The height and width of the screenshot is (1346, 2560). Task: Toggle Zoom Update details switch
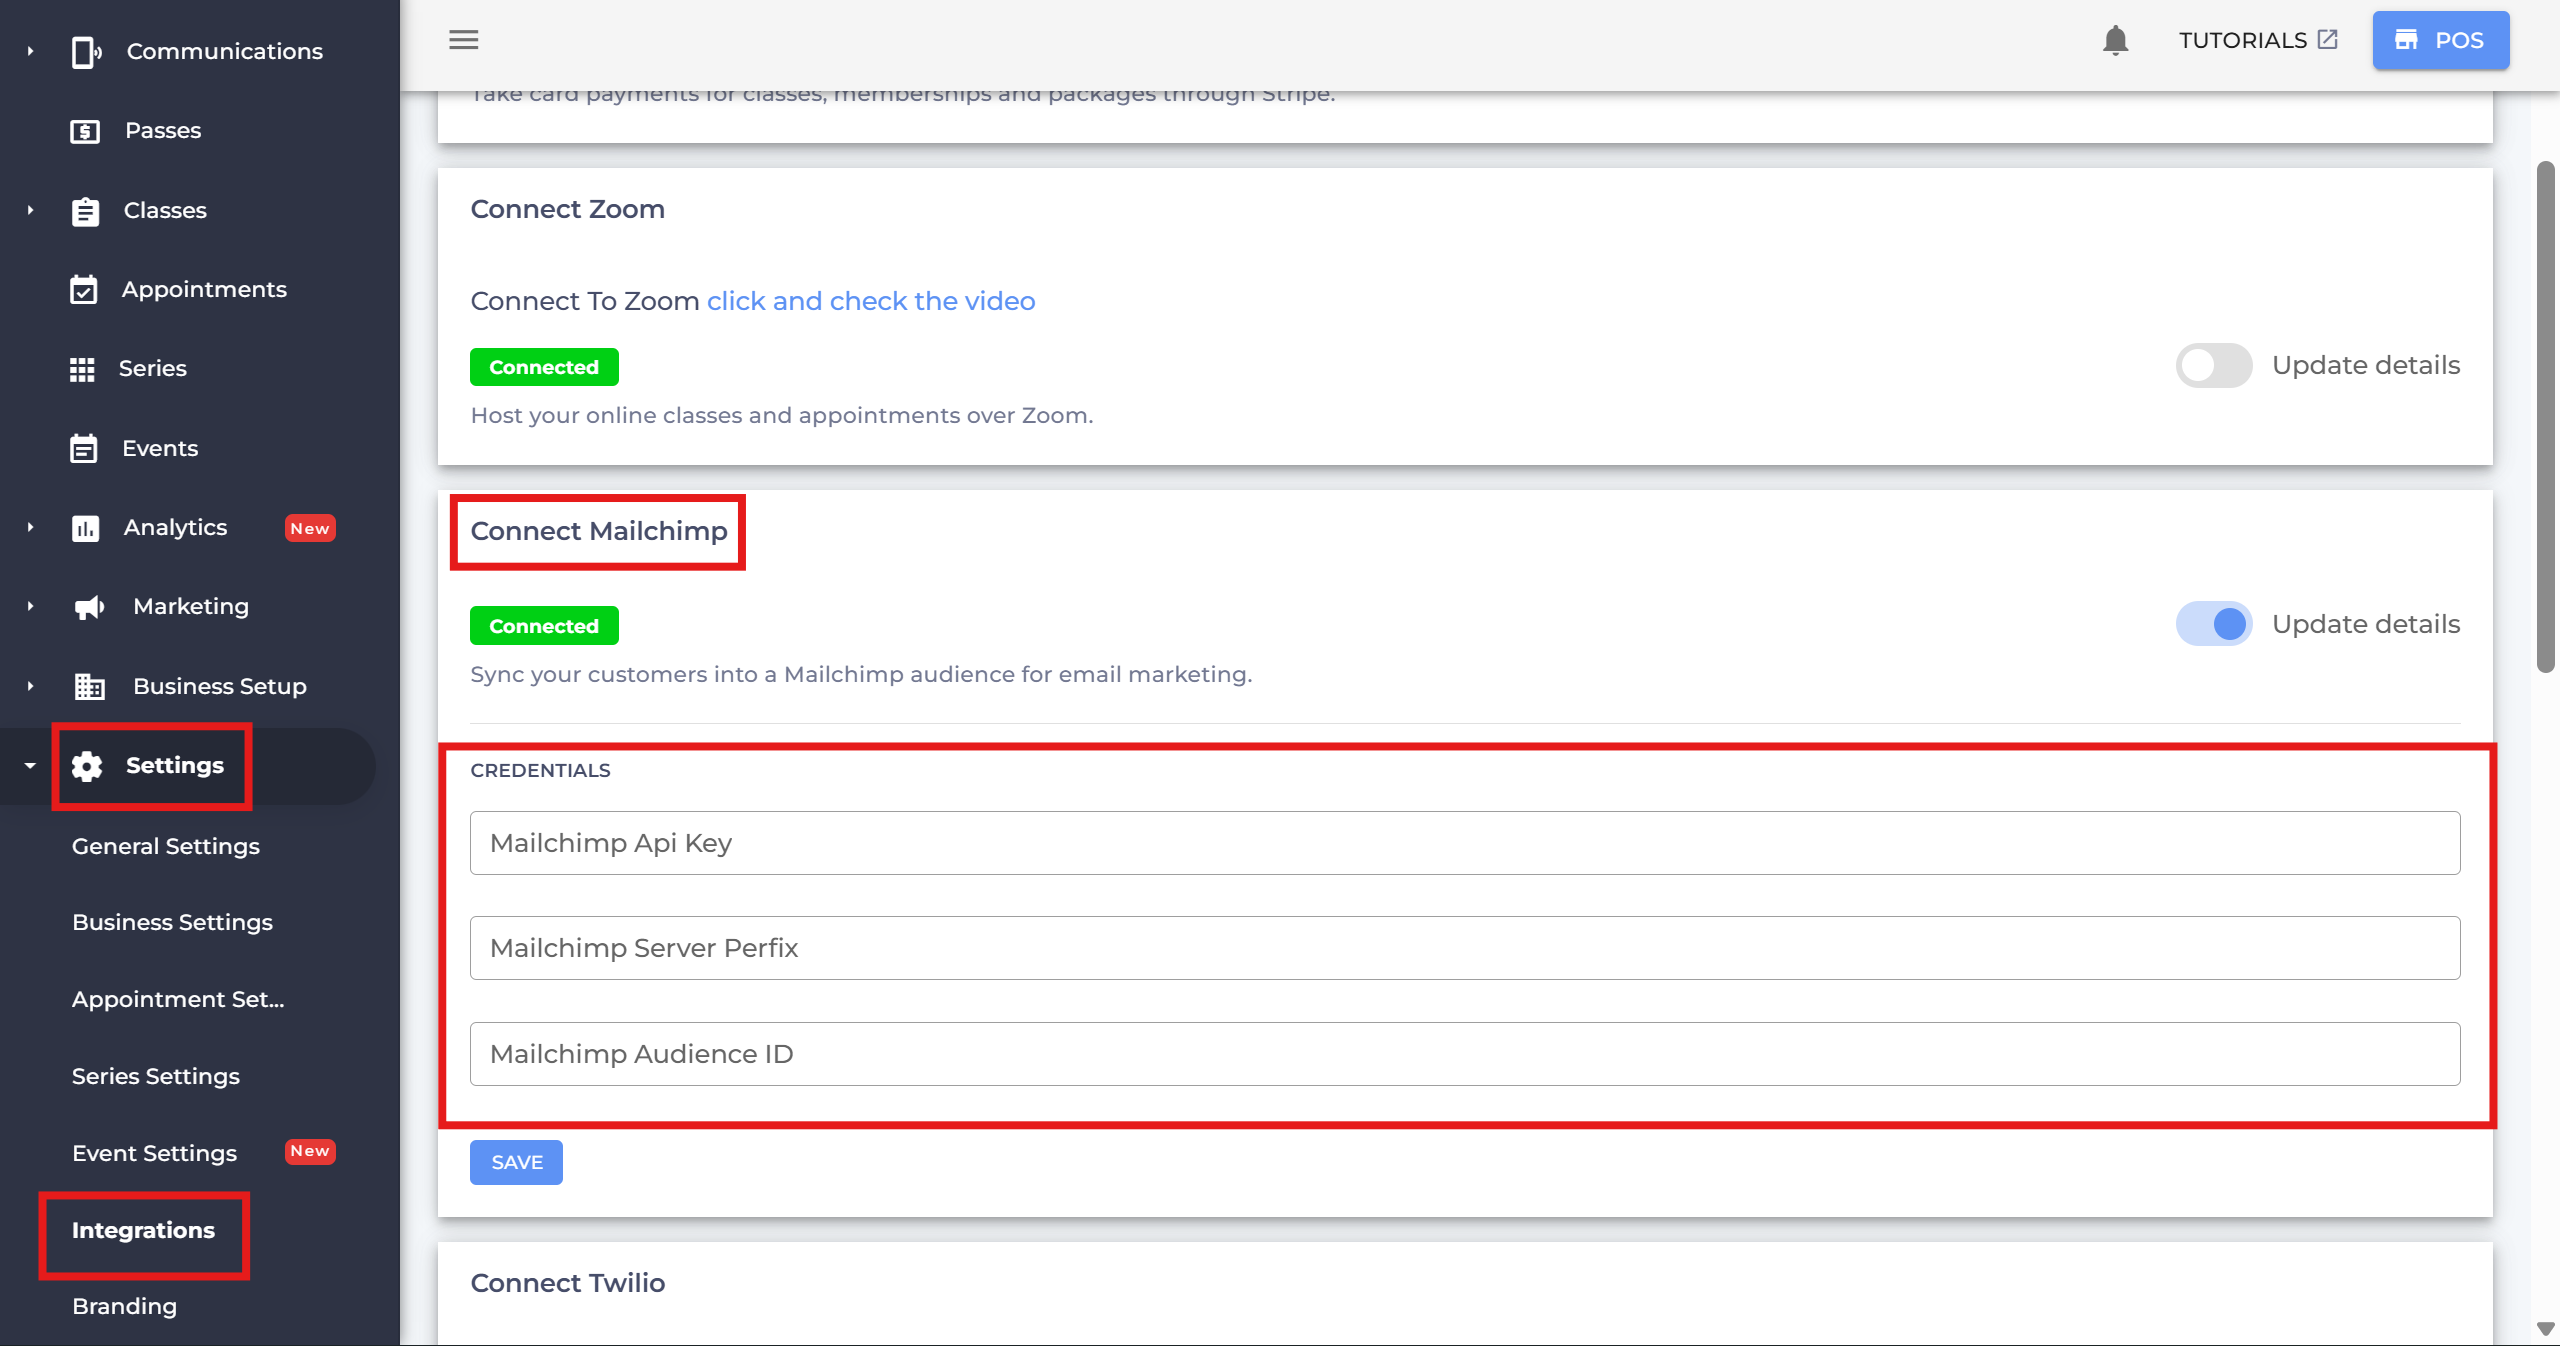point(2214,365)
